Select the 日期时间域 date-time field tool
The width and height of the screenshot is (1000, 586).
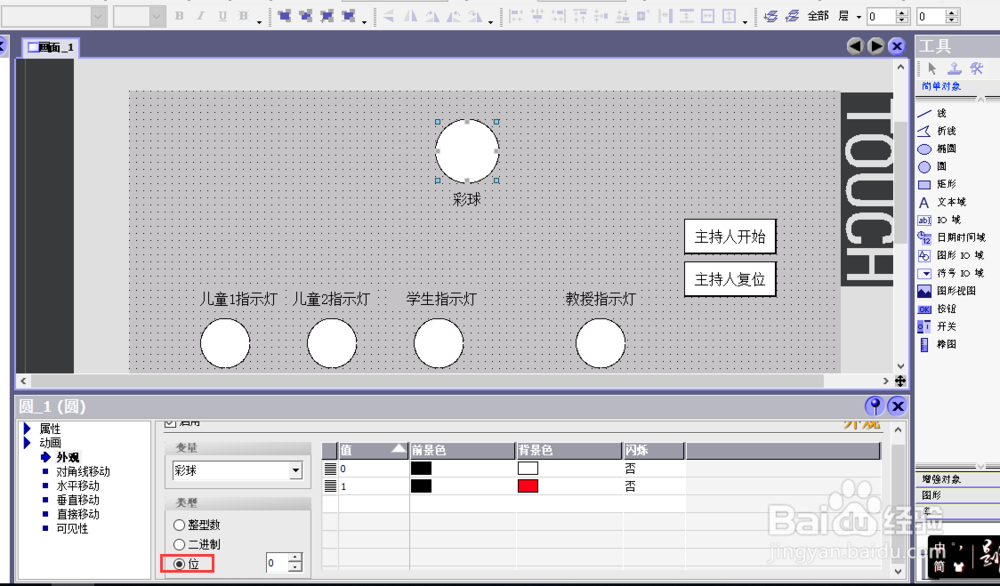tap(951, 237)
